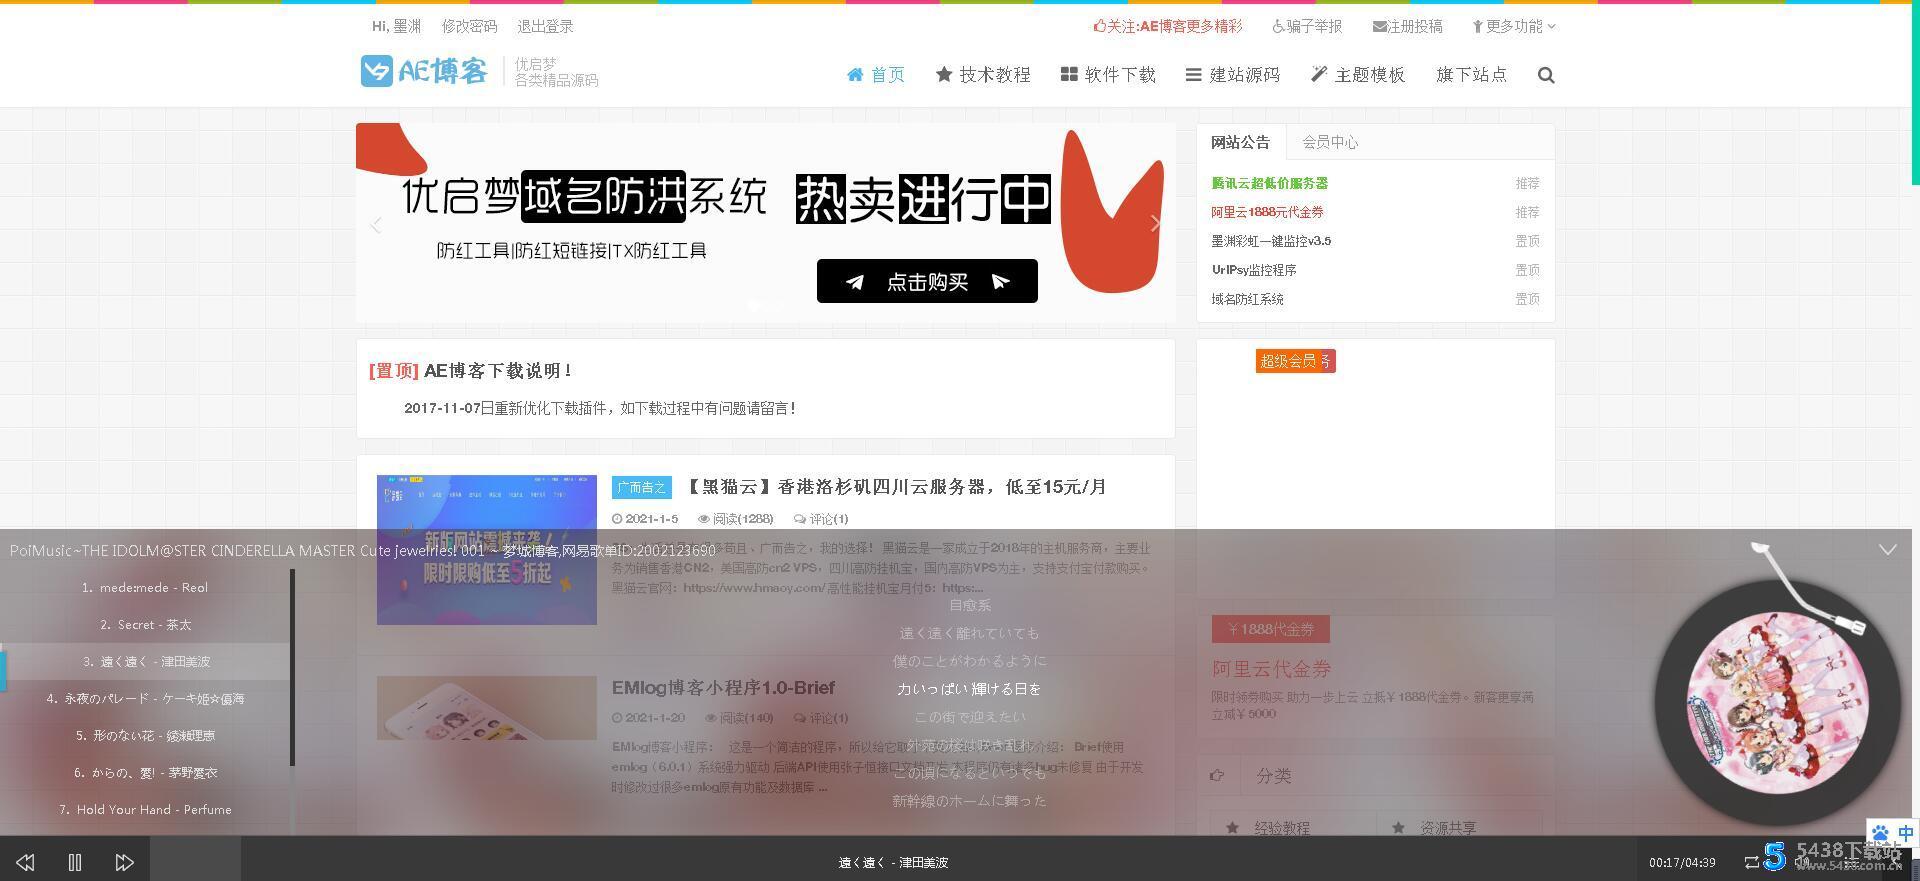Click the ￥1888代金券 red badge

(x=1271, y=629)
